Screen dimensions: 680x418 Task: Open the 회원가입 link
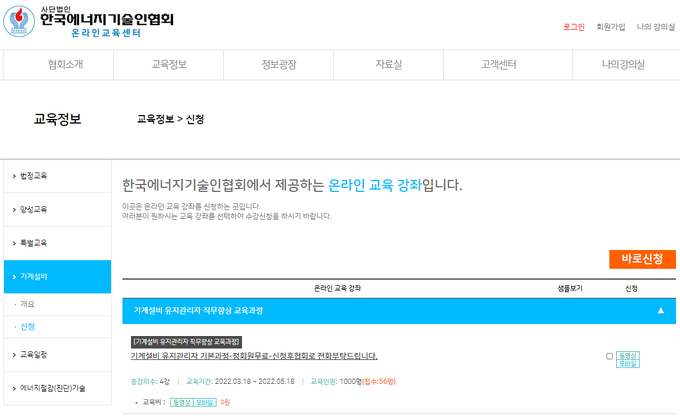610,27
